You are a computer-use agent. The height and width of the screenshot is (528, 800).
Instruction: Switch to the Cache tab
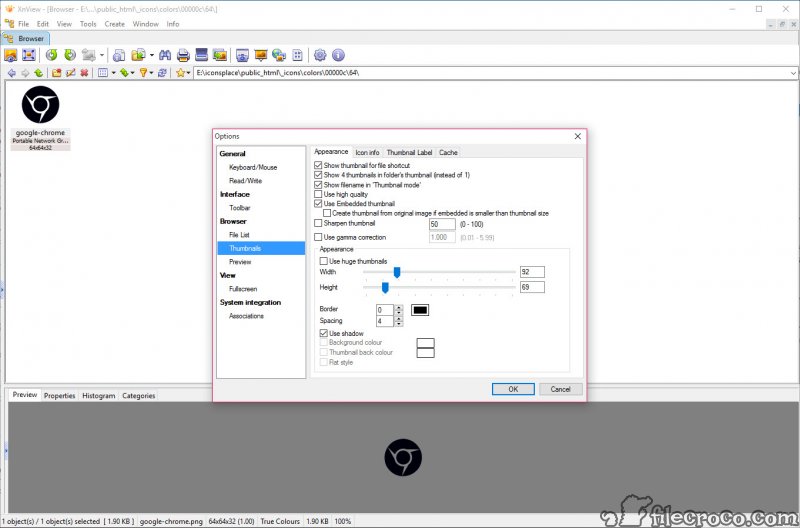coord(448,153)
